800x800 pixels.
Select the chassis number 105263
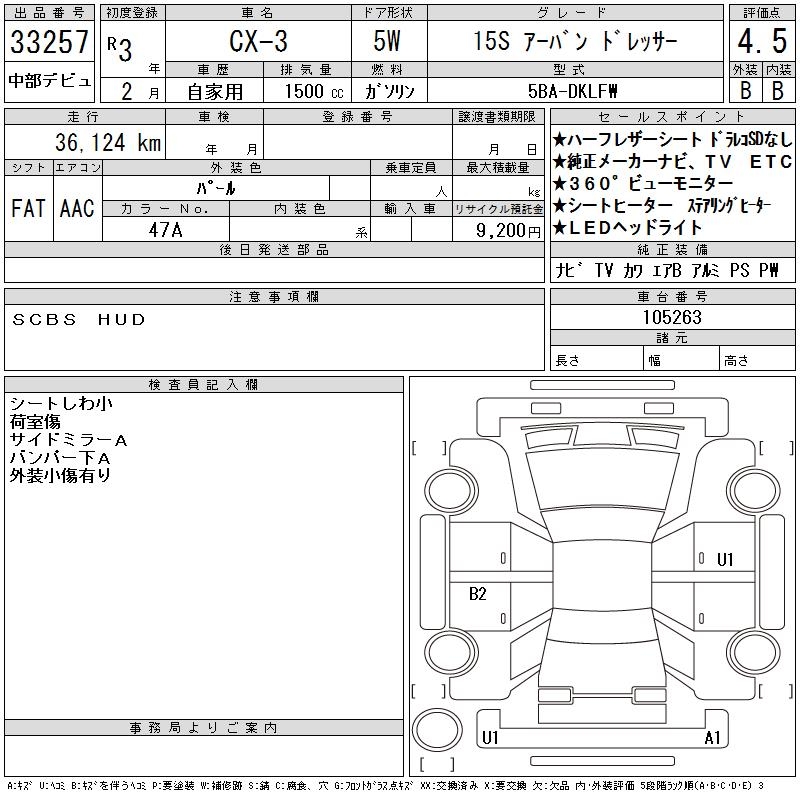(672, 317)
